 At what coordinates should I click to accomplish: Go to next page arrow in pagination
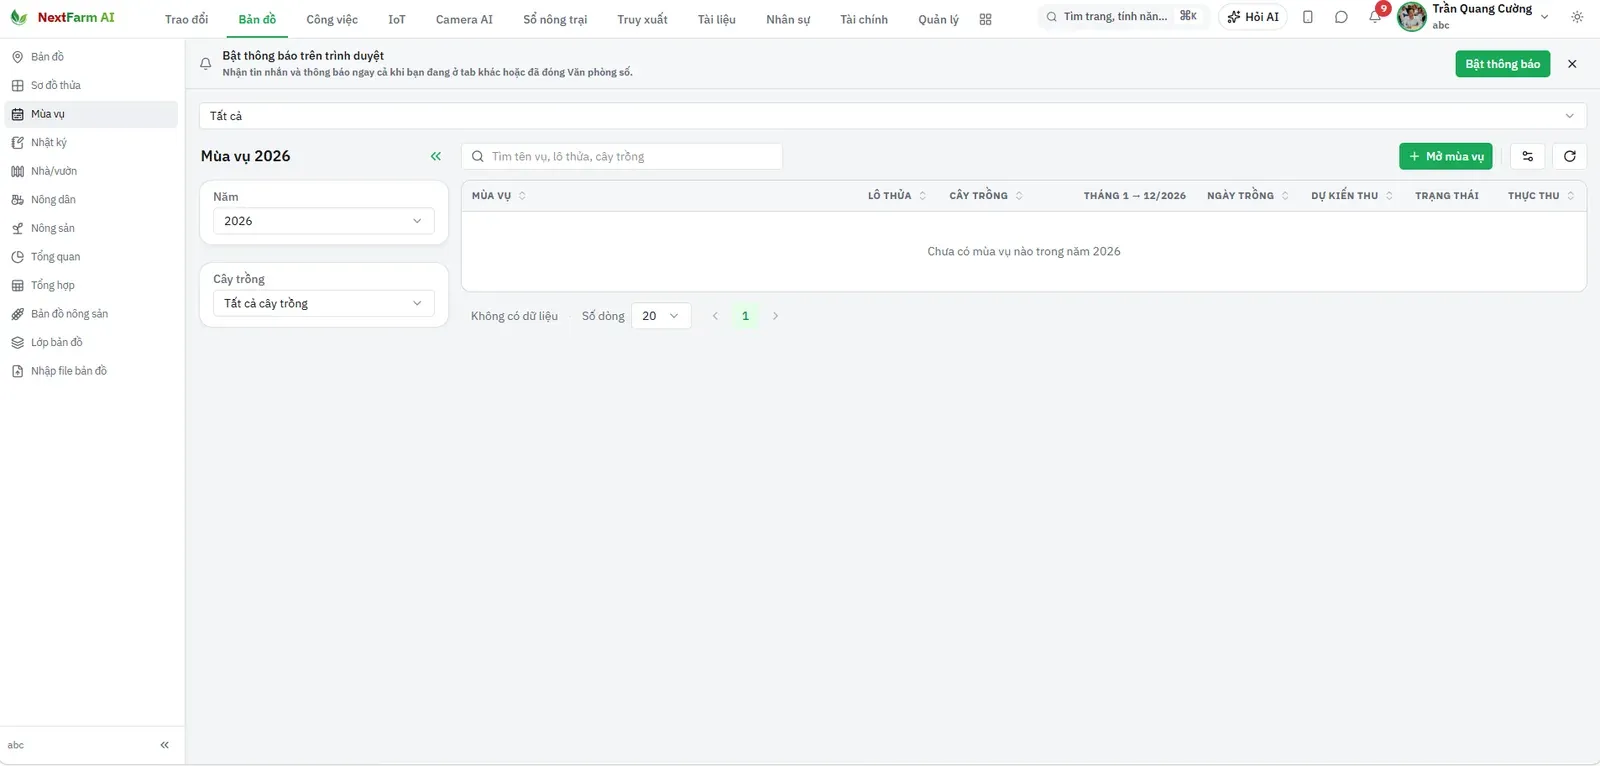(775, 316)
